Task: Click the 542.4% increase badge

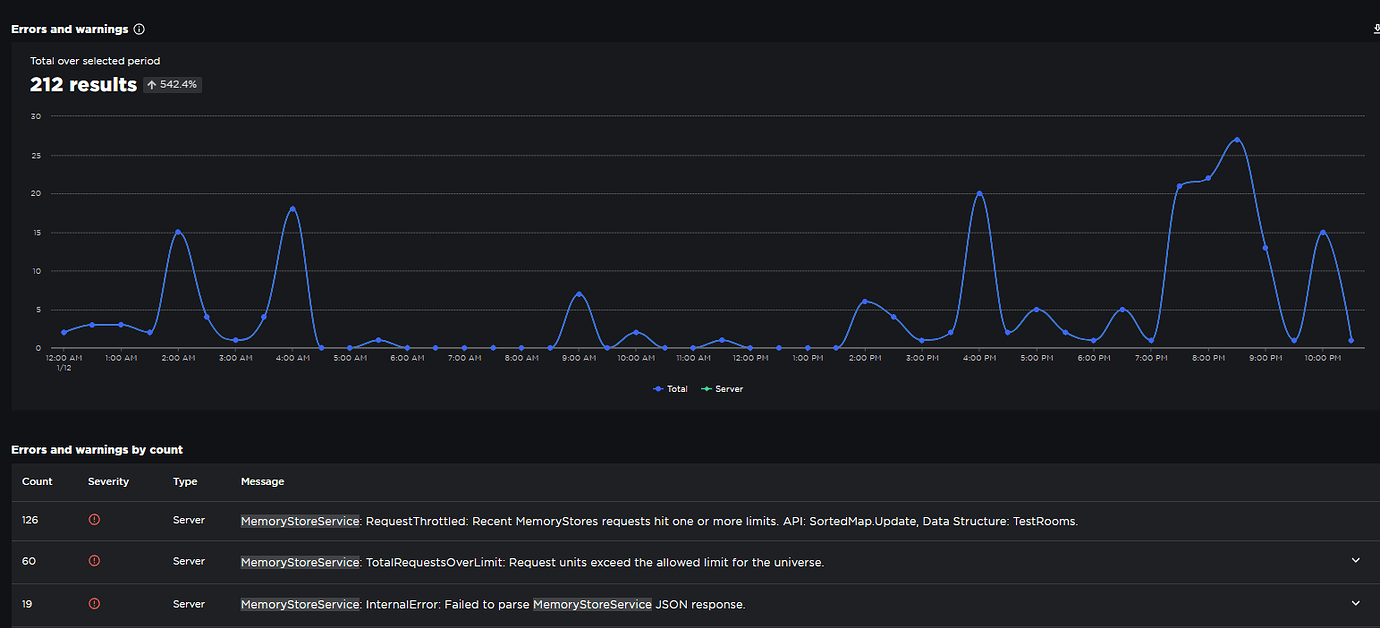Action: click(172, 84)
